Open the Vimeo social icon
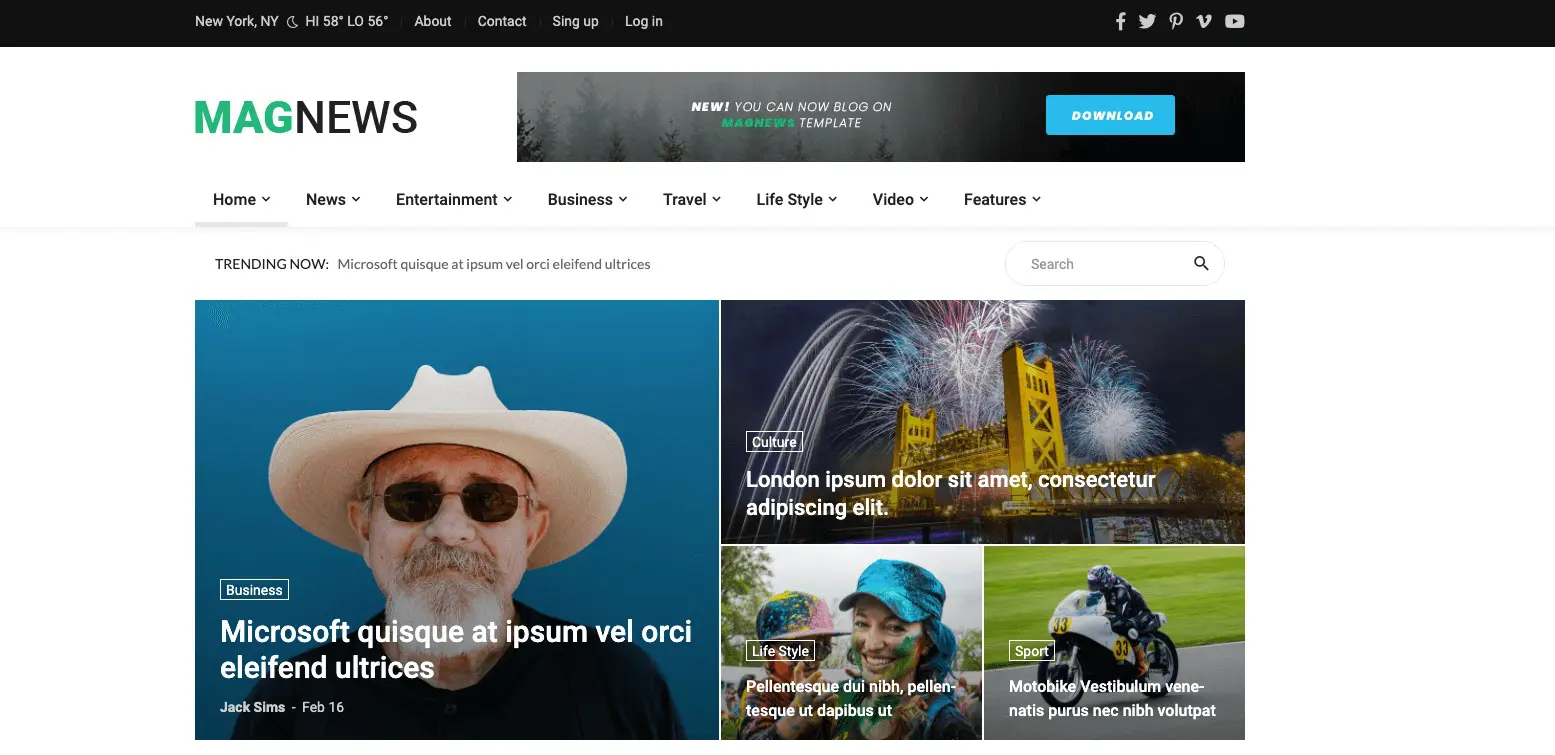 1204,21
